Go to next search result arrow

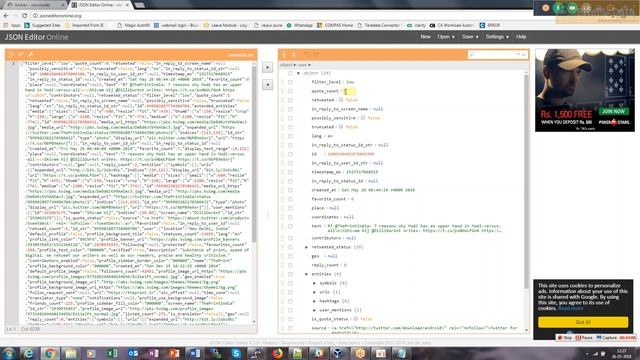click(x=518, y=54)
